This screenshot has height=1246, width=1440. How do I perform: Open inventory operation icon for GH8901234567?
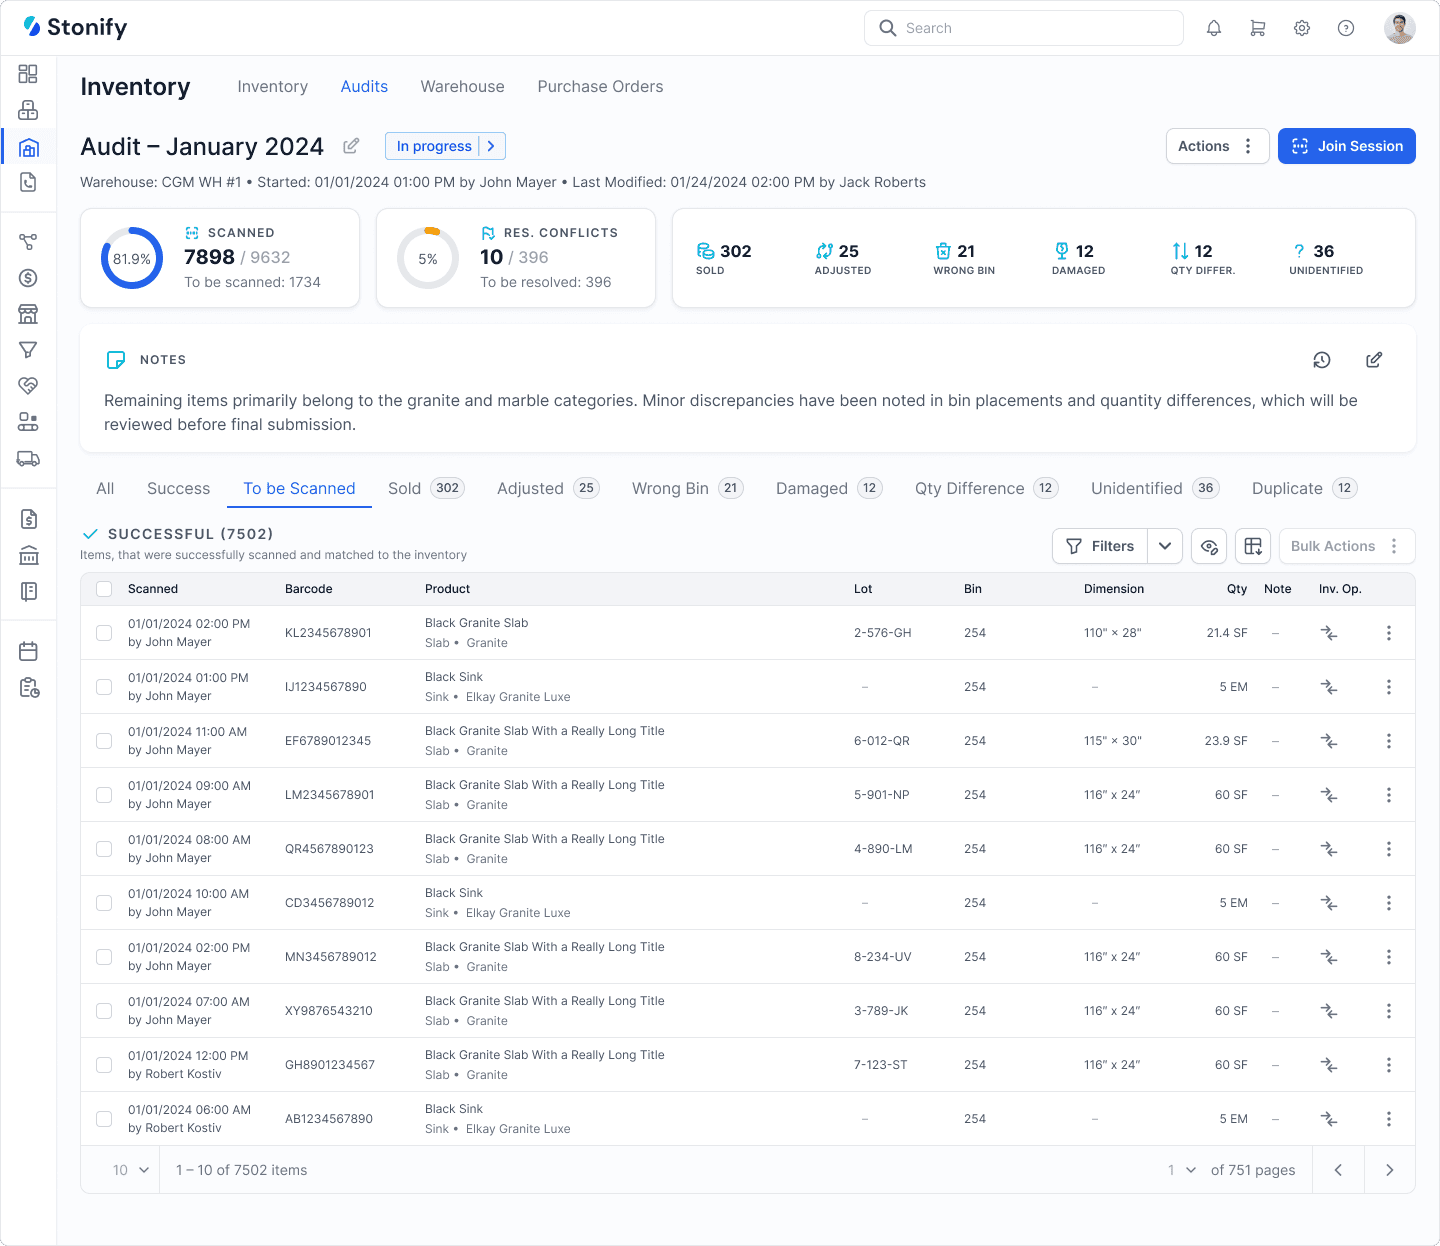pos(1329,1065)
